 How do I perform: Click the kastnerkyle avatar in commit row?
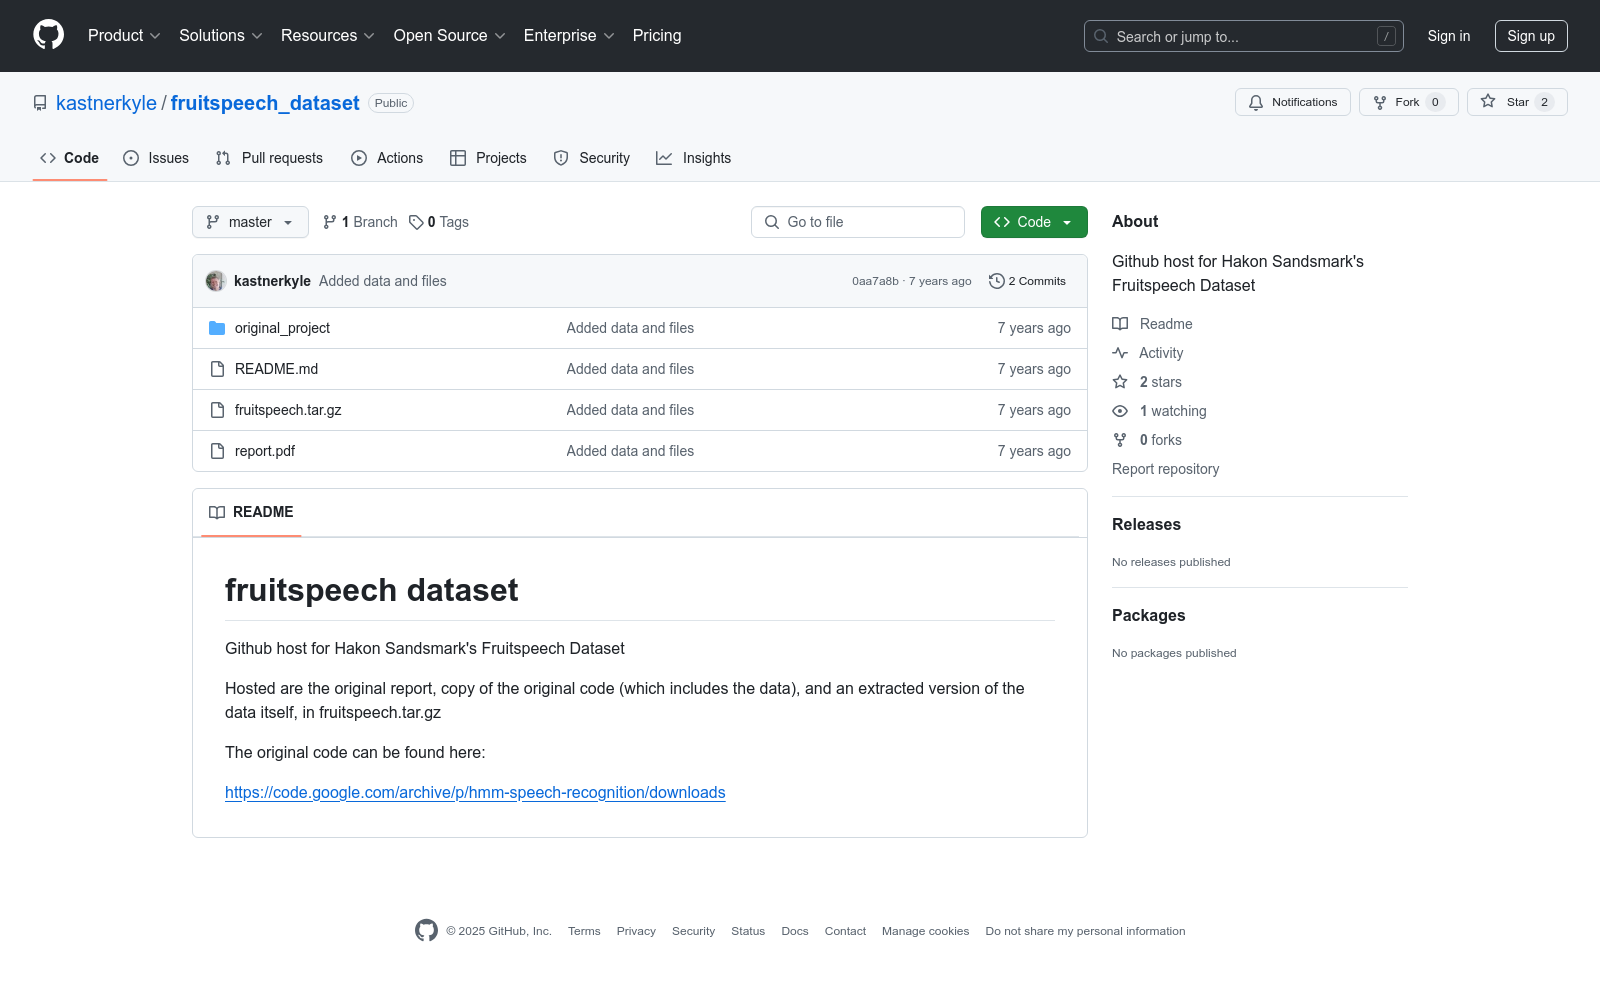(x=216, y=281)
